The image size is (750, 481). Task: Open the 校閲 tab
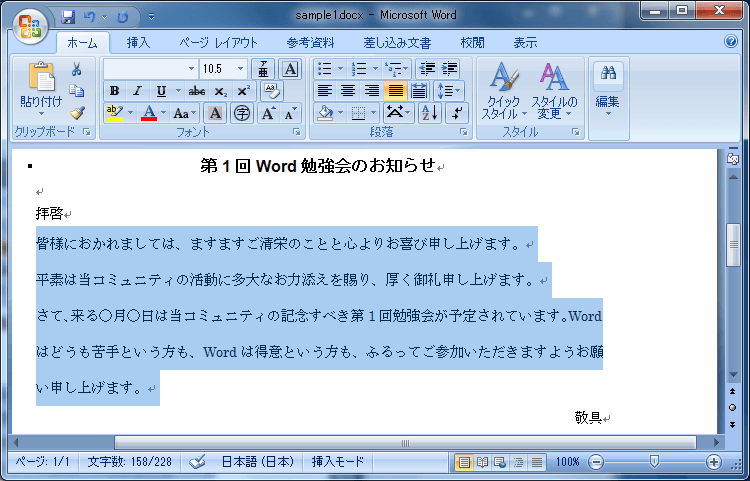click(472, 43)
